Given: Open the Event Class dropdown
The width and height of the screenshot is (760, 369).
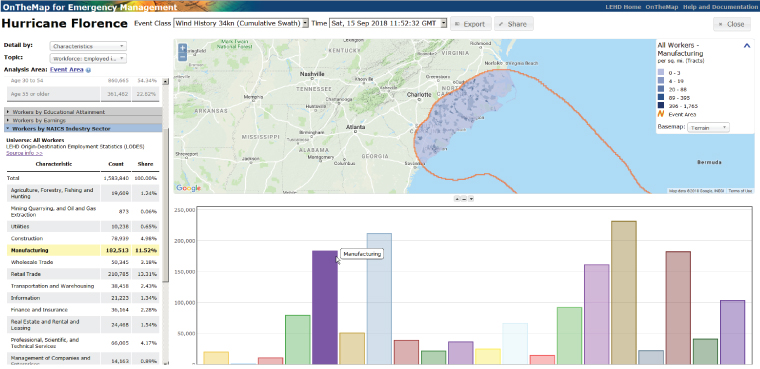Looking at the screenshot, I should click(x=241, y=23).
